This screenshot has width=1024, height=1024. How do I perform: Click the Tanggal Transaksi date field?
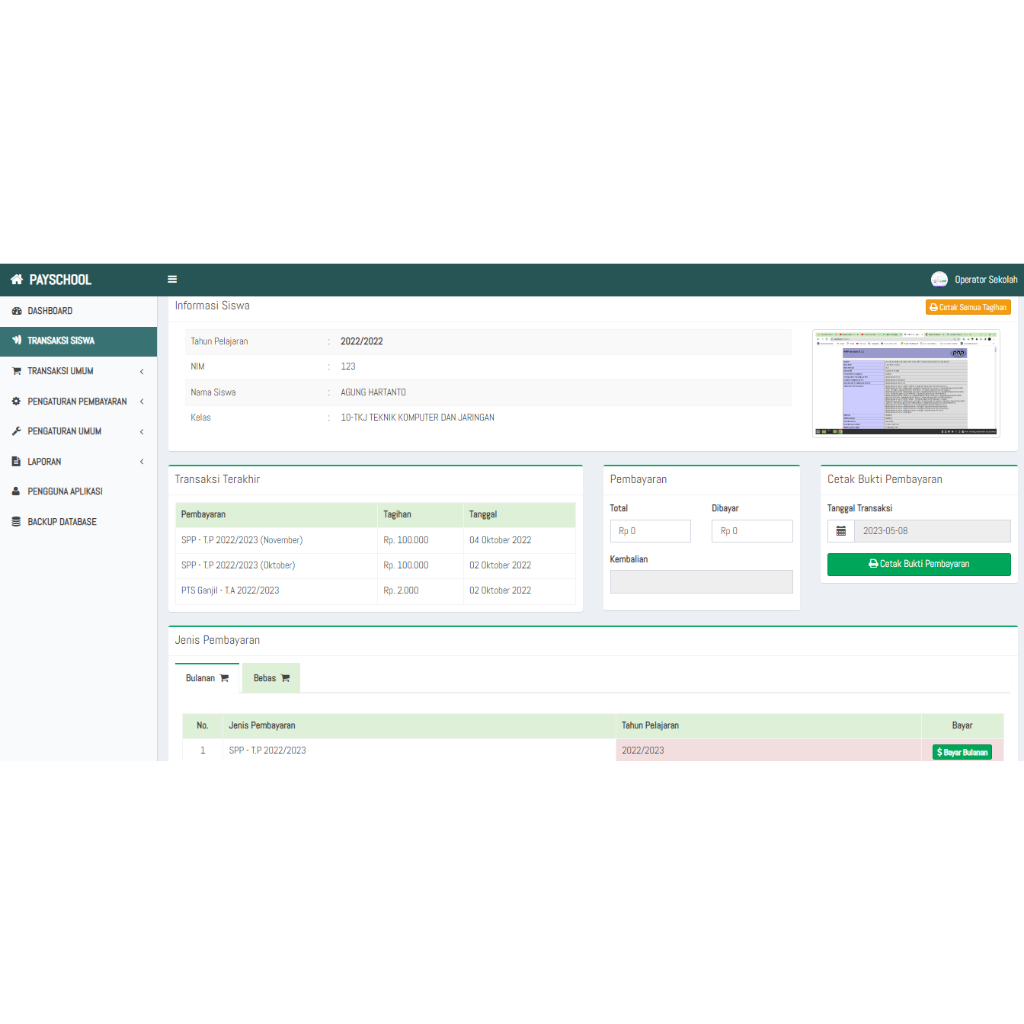(x=933, y=531)
